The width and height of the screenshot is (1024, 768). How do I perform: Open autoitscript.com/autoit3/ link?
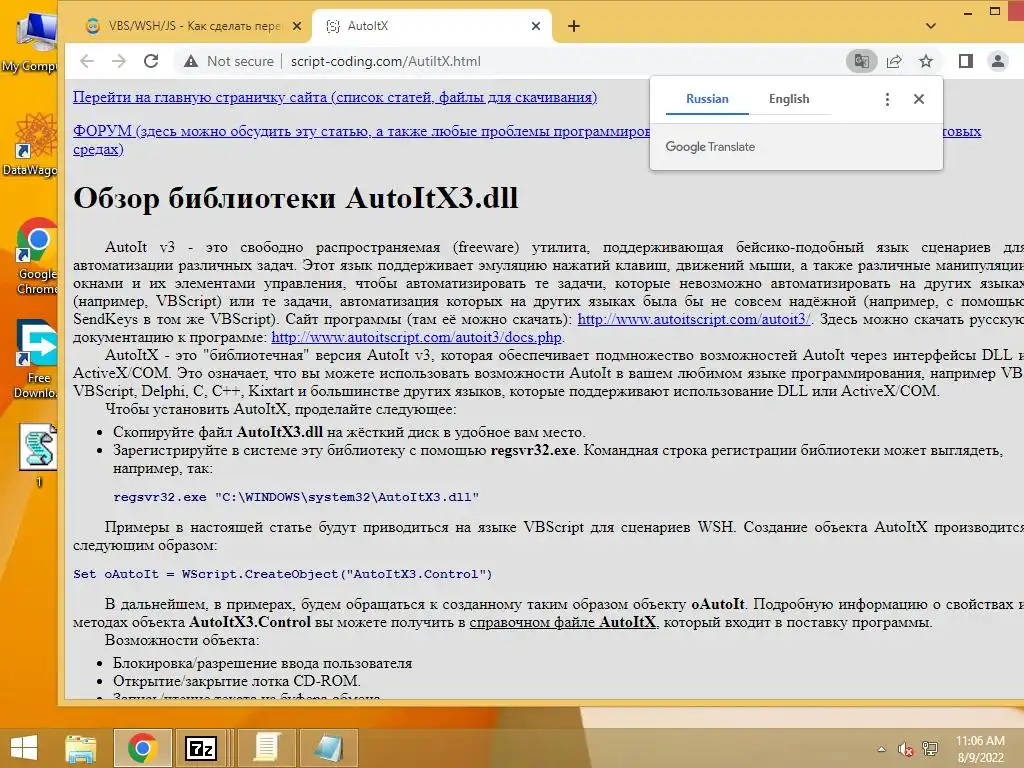(695, 319)
